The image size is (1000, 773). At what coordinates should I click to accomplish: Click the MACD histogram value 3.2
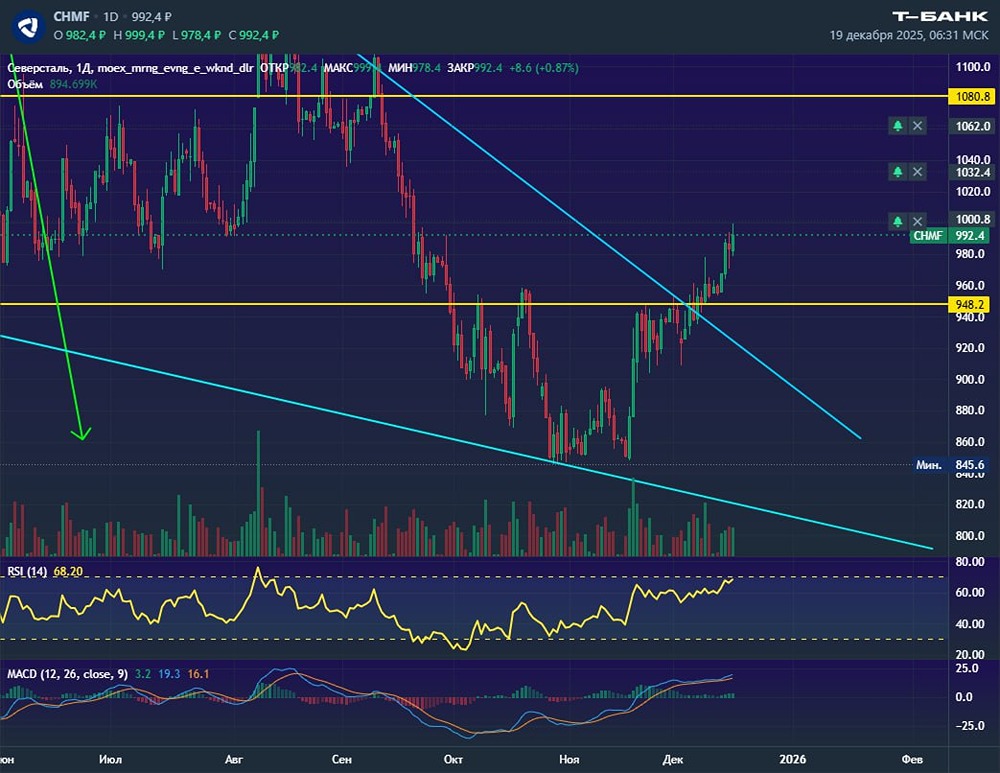(x=143, y=674)
